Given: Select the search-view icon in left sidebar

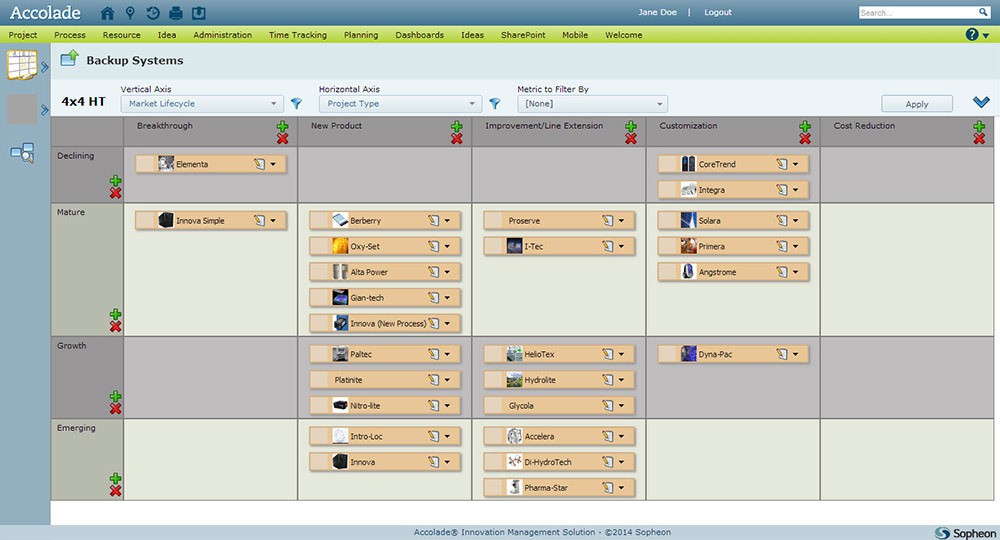Looking at the screenshot, I should click(x=21, y=153).
